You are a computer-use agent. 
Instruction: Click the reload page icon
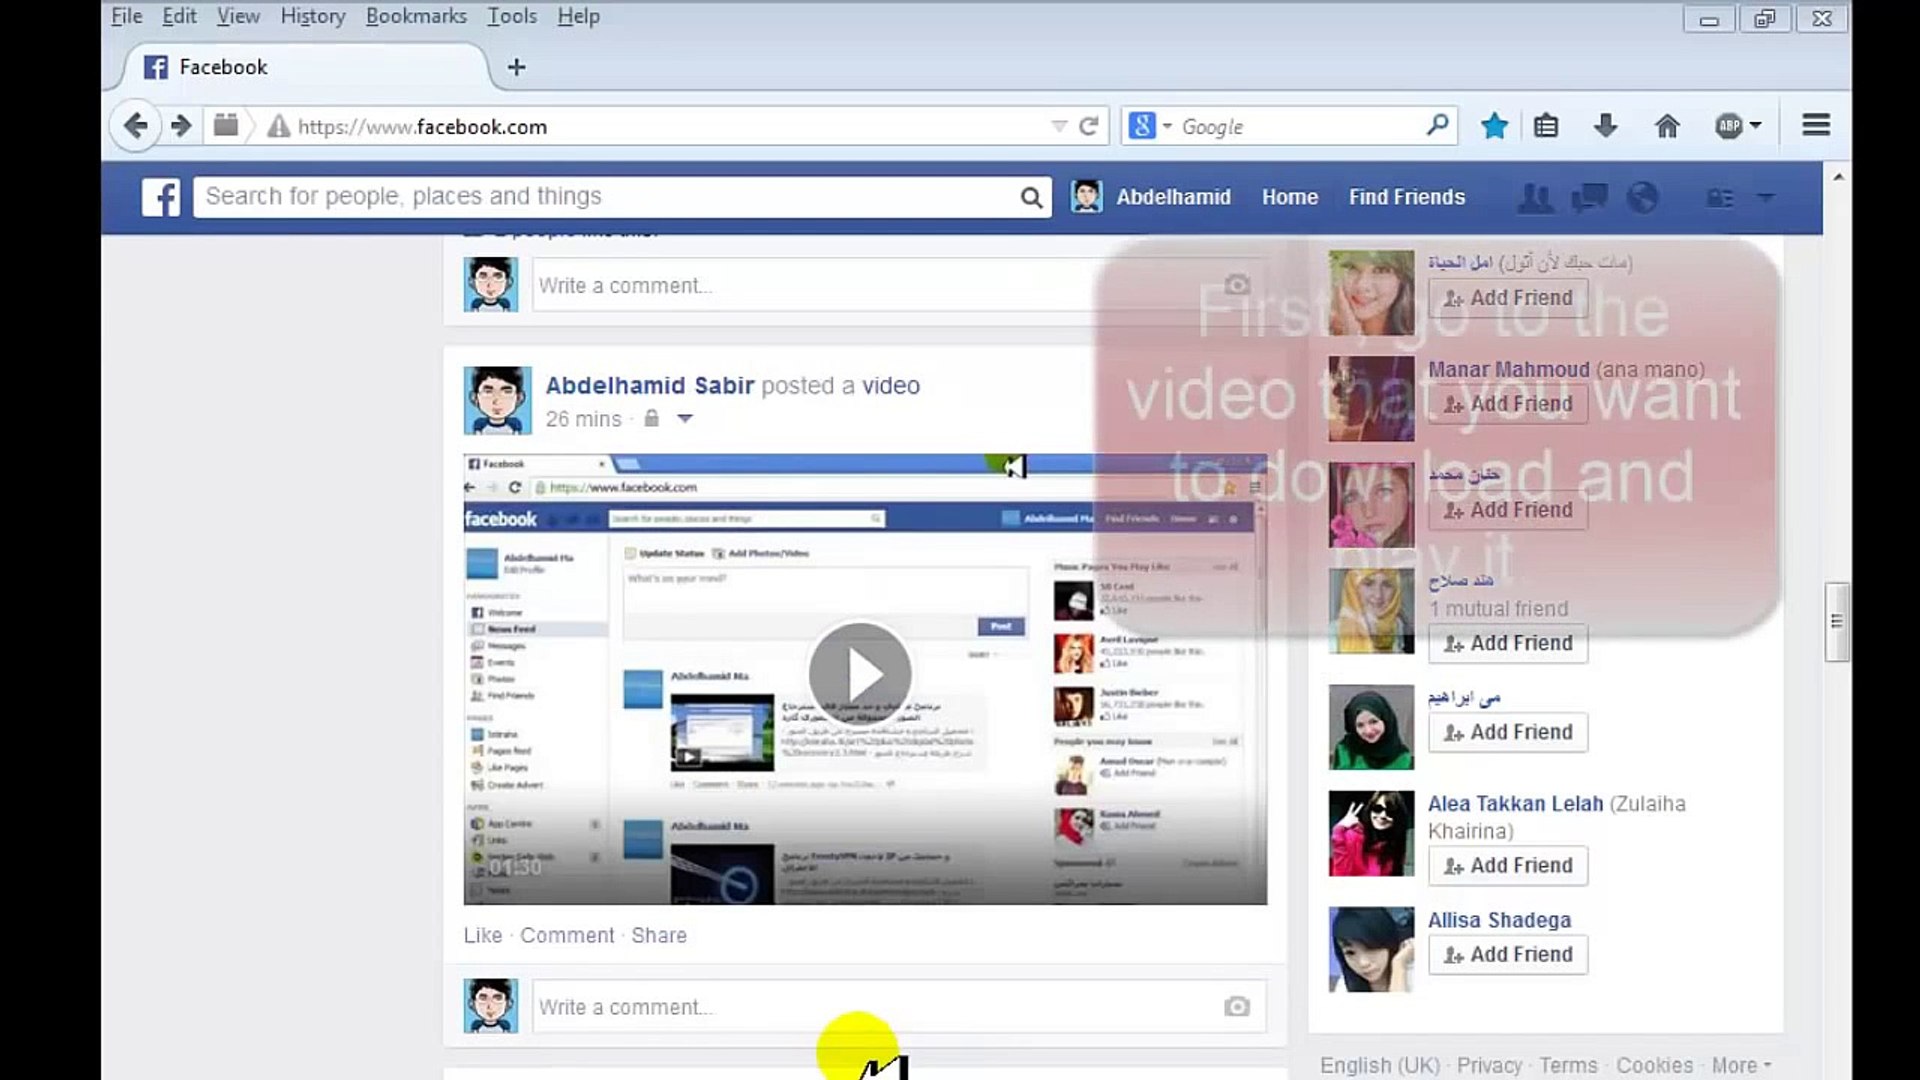pos(1089,126)
